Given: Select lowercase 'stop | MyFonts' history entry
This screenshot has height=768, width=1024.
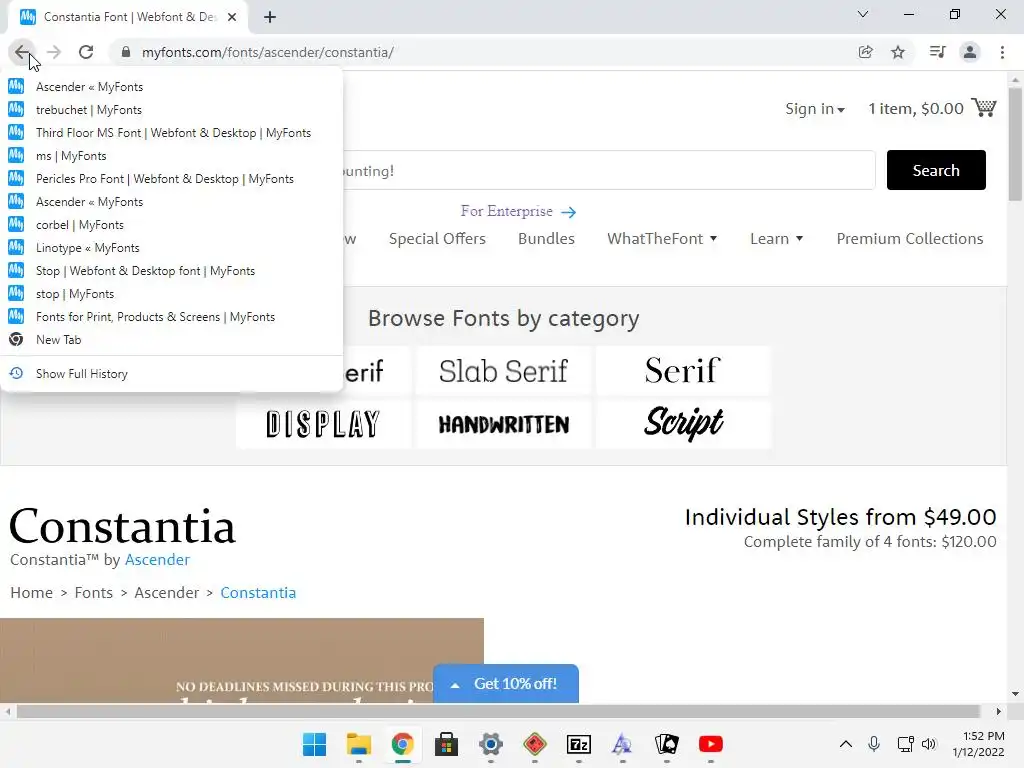Looking at the screenshot, I should (171, 294).
